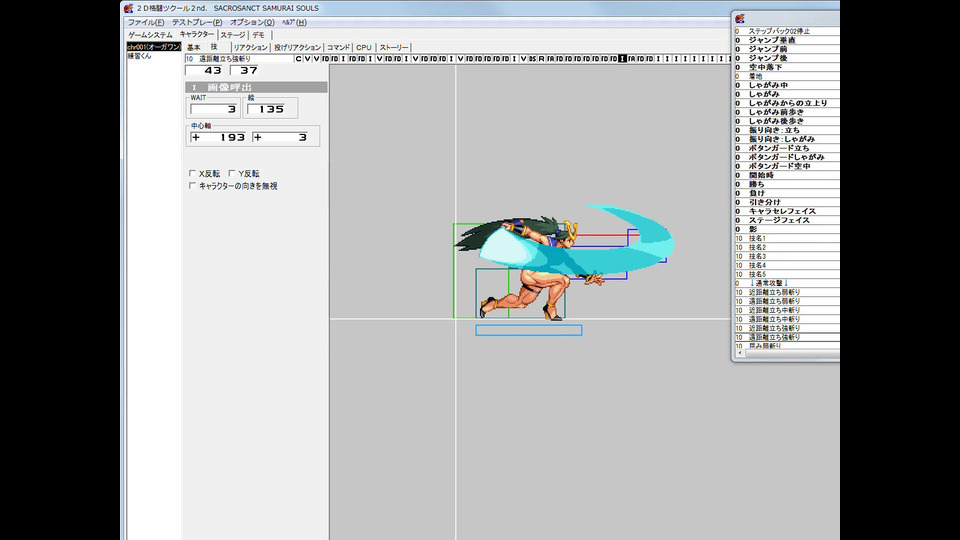The height and width of the screenshot is (540, 960).
Task: Select しゃがみからの立上り in skill list
Action: (787, 103)
